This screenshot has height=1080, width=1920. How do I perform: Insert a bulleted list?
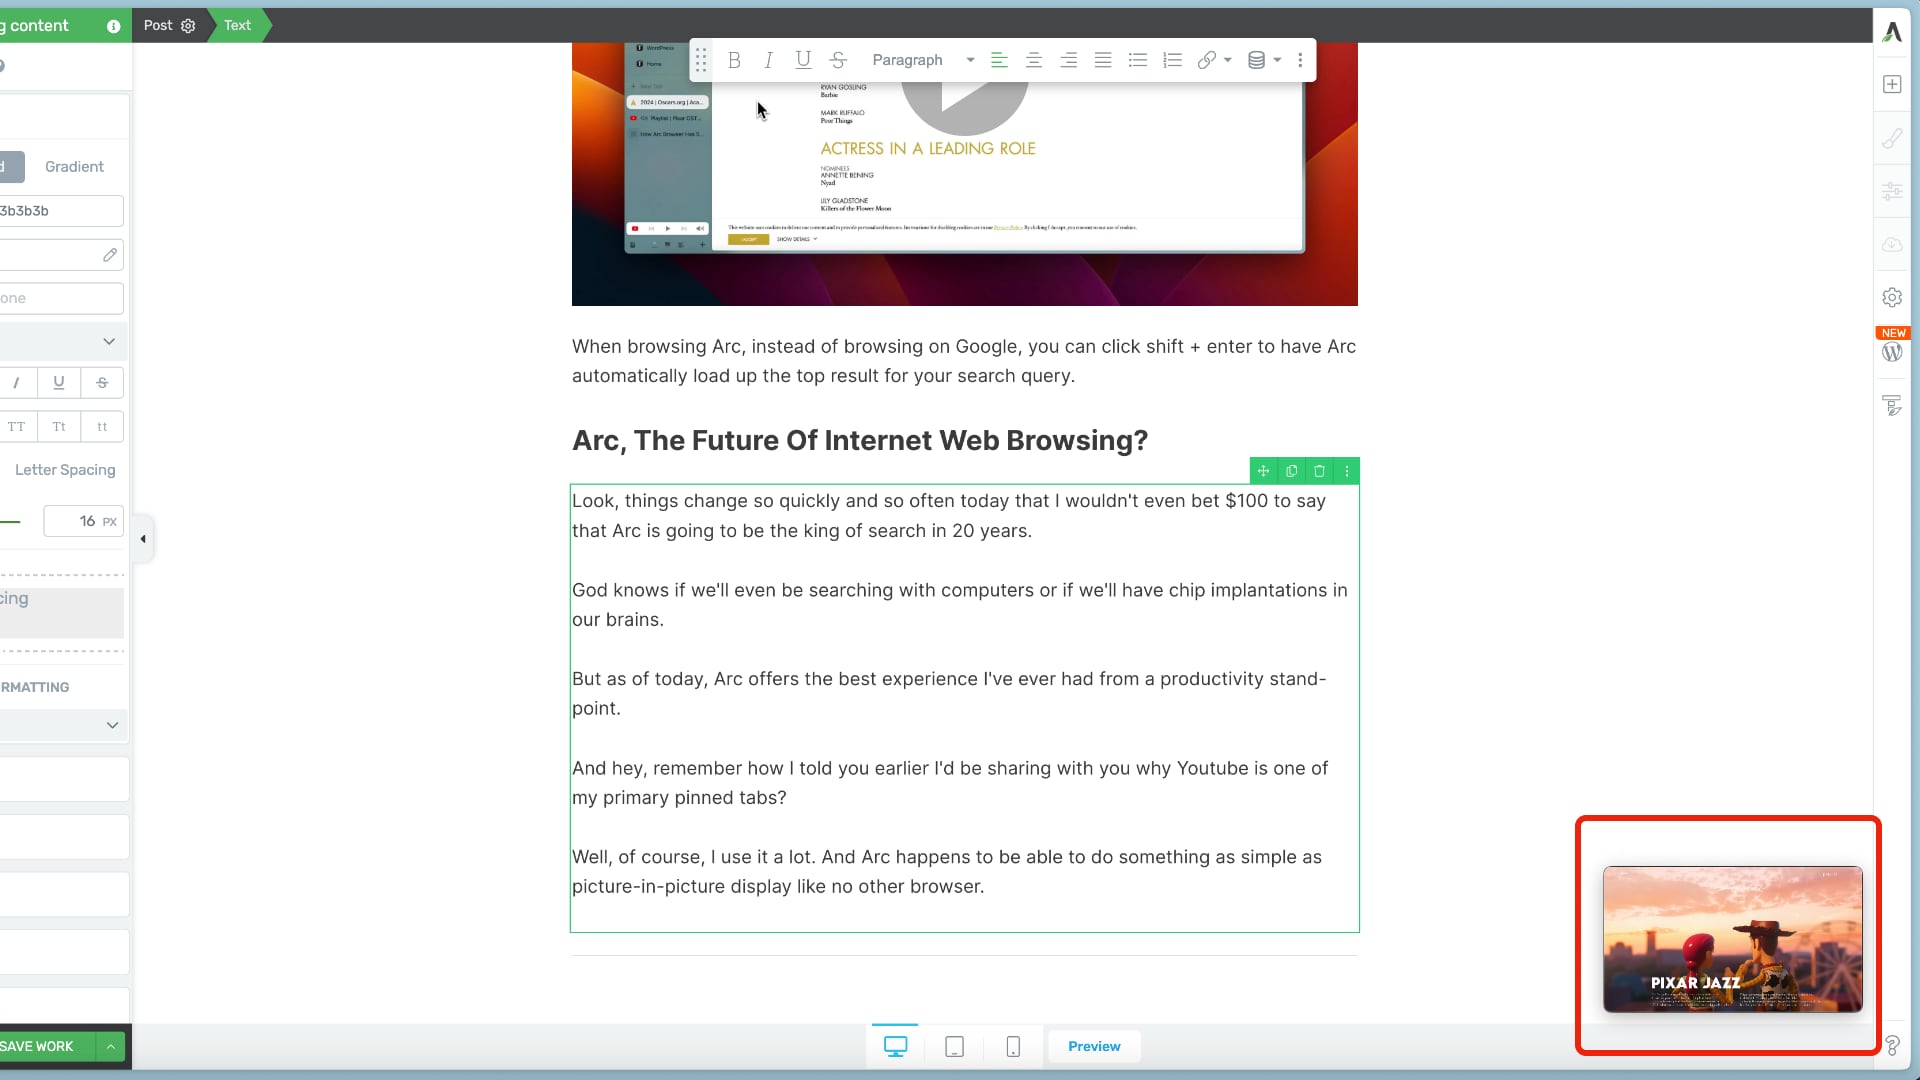click(1137, 60)
